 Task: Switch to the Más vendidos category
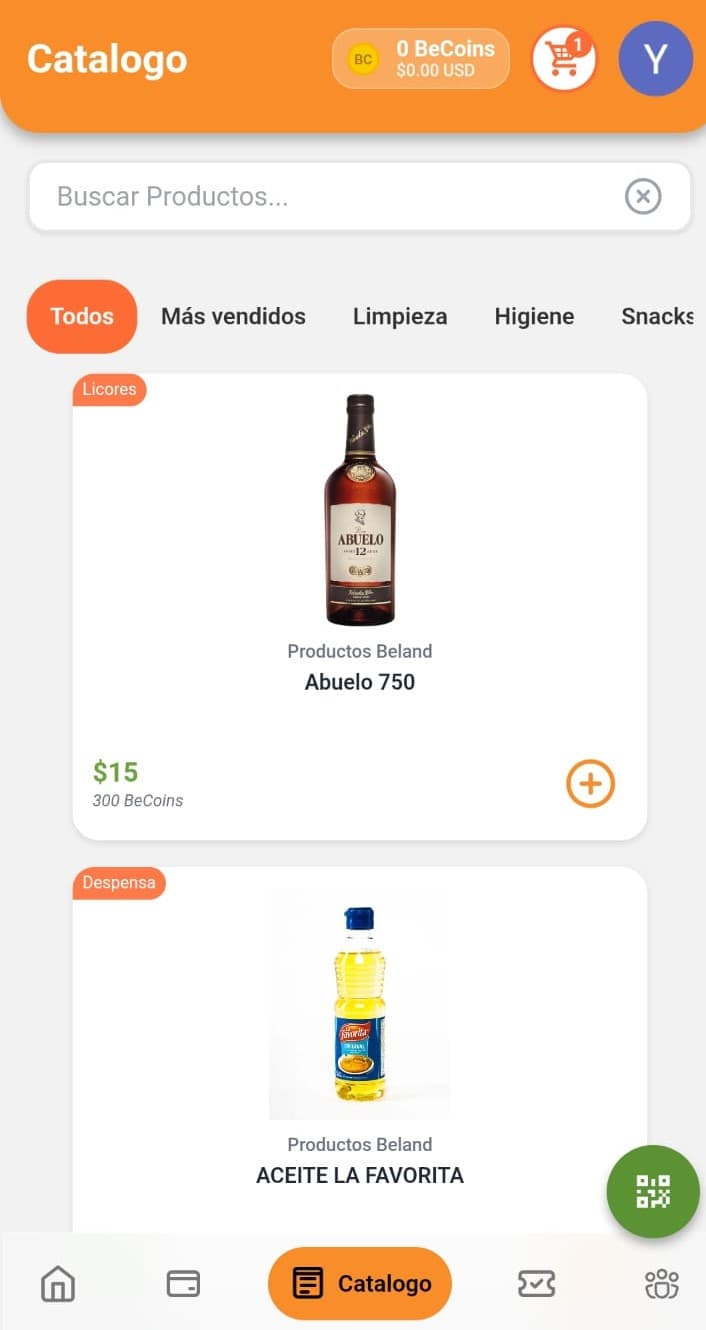233,316
